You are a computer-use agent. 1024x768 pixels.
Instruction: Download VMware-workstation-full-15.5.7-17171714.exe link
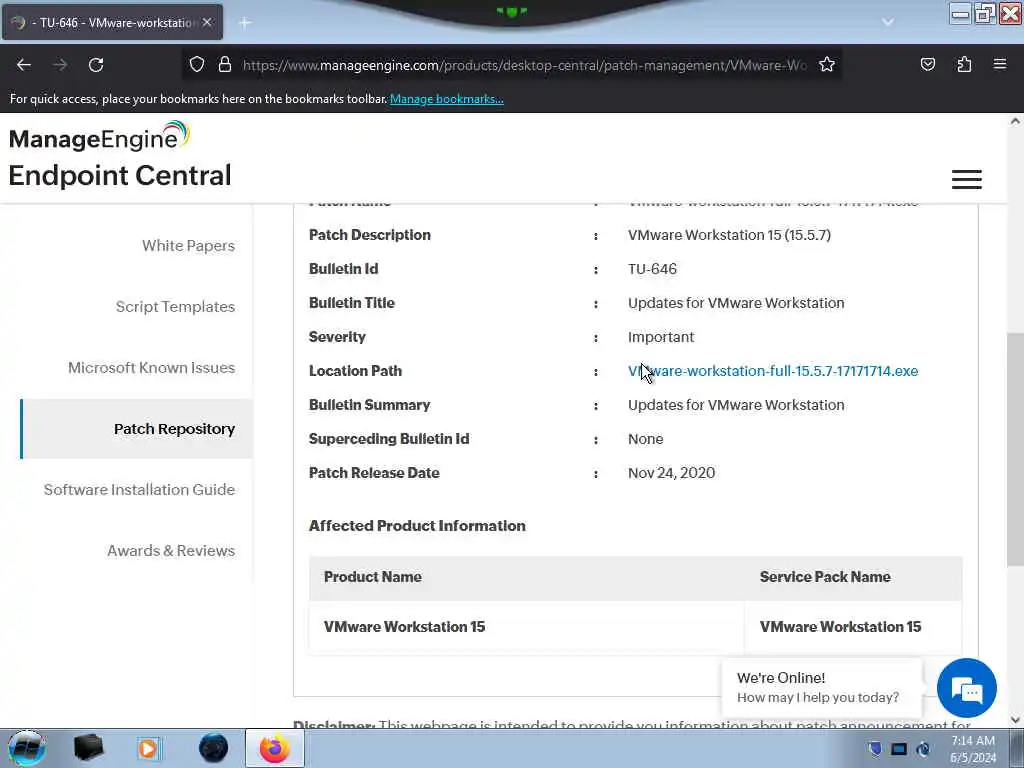773,371
